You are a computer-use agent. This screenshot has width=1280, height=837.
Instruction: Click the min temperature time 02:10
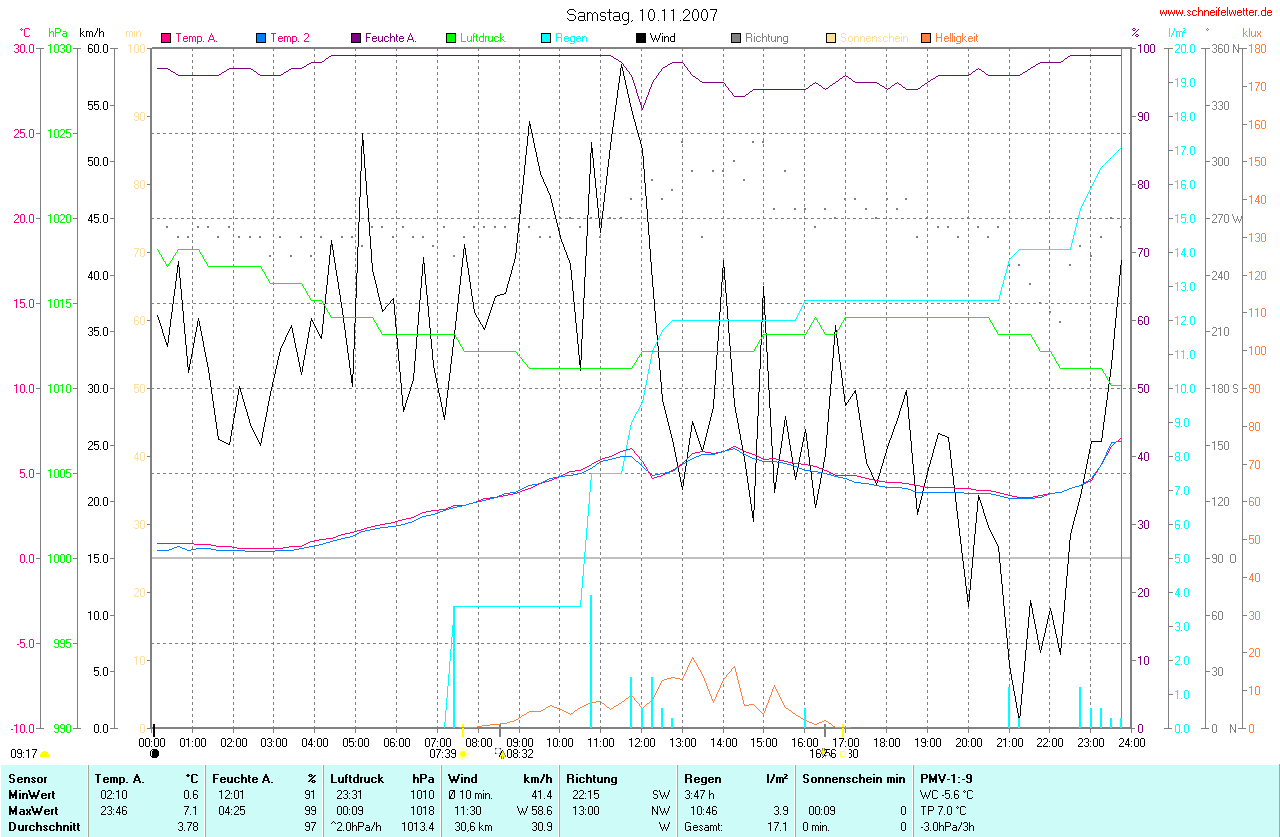[x=115, y=794]
